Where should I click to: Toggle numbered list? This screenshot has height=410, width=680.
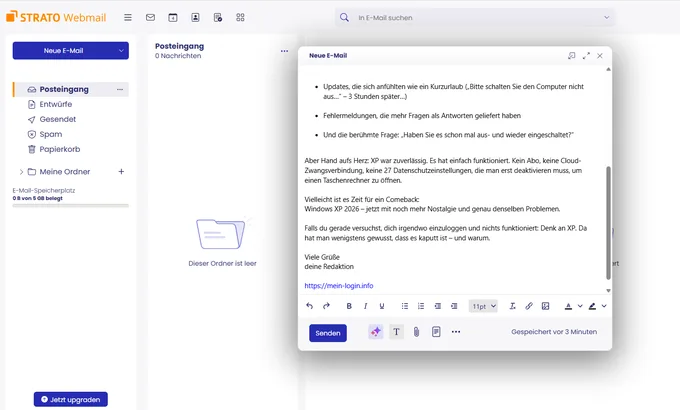pyautogui.click(x=421, y=306)
